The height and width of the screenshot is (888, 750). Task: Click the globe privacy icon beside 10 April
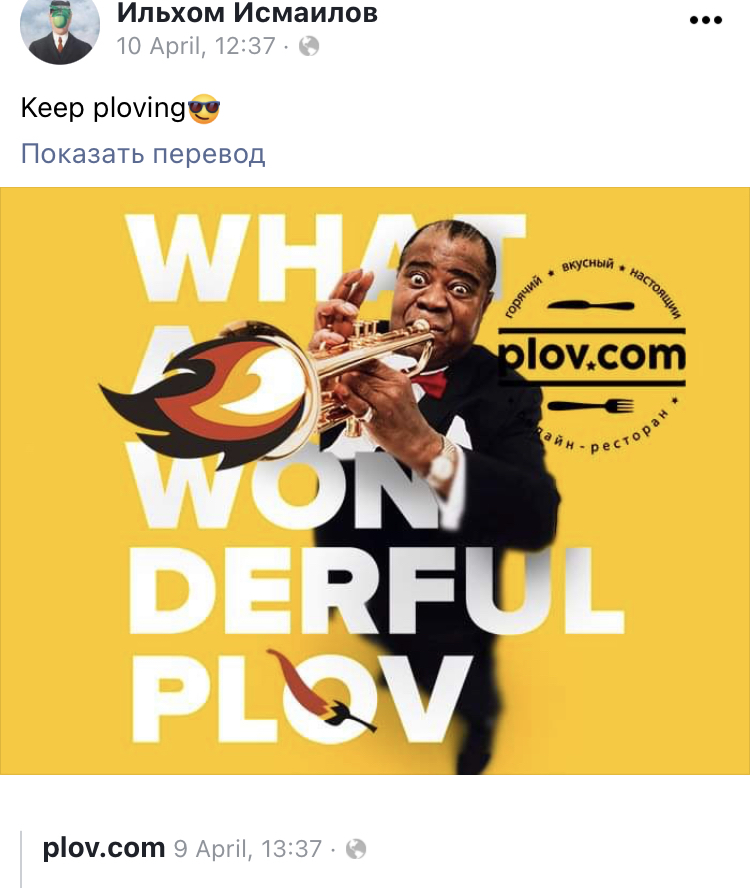[309, 46]
